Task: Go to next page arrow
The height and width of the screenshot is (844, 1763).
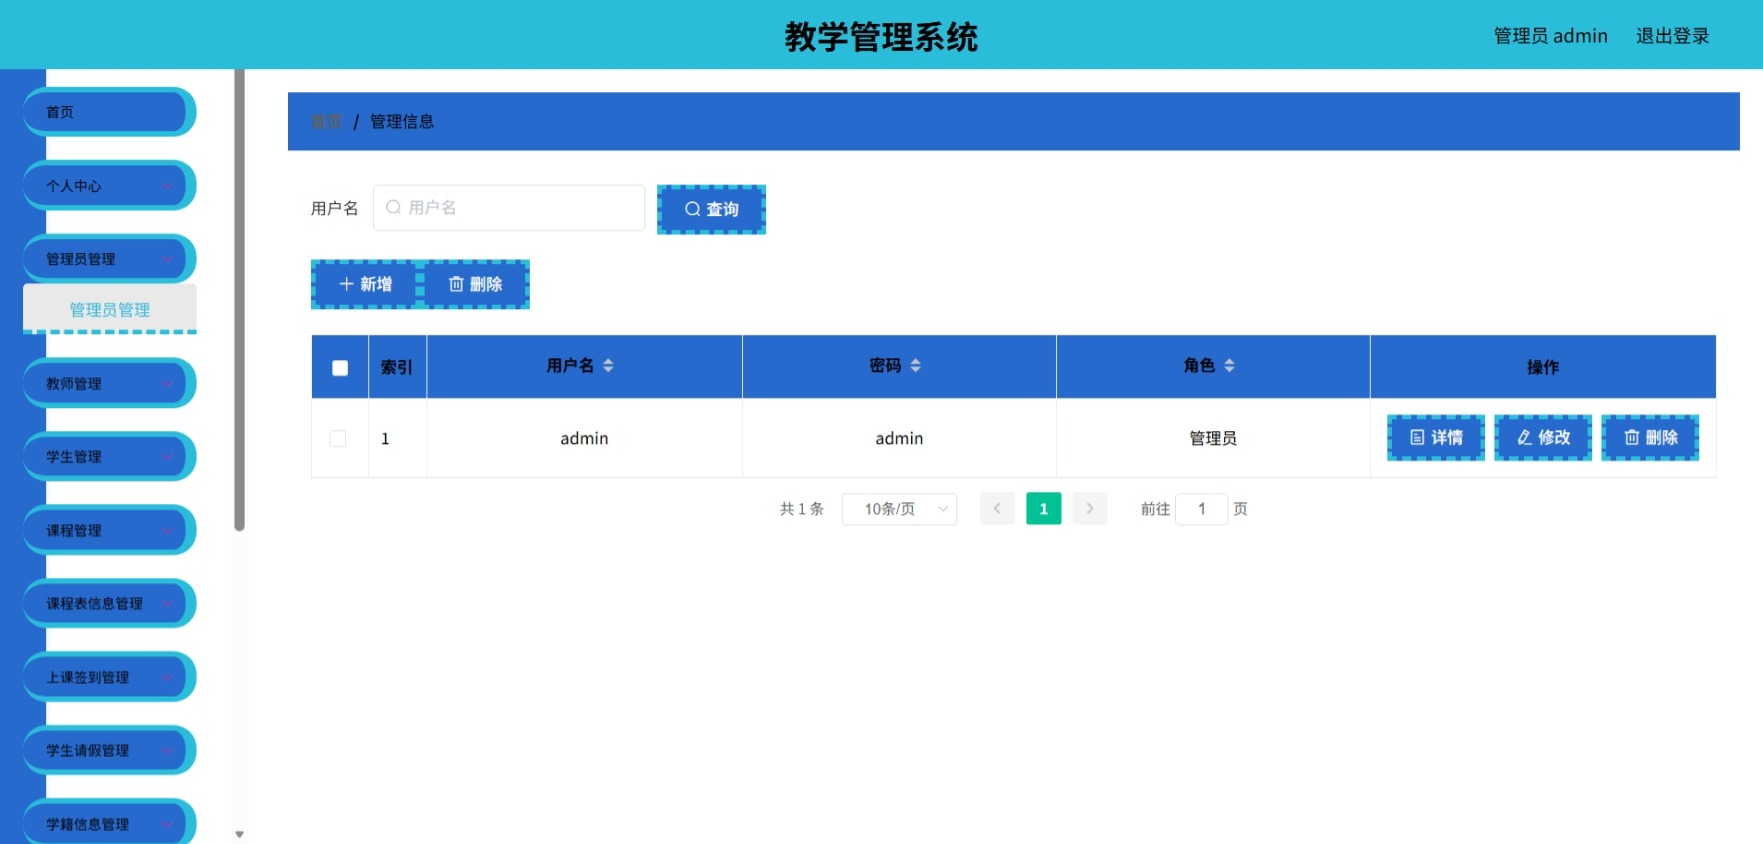Action: pos(1090,509)
